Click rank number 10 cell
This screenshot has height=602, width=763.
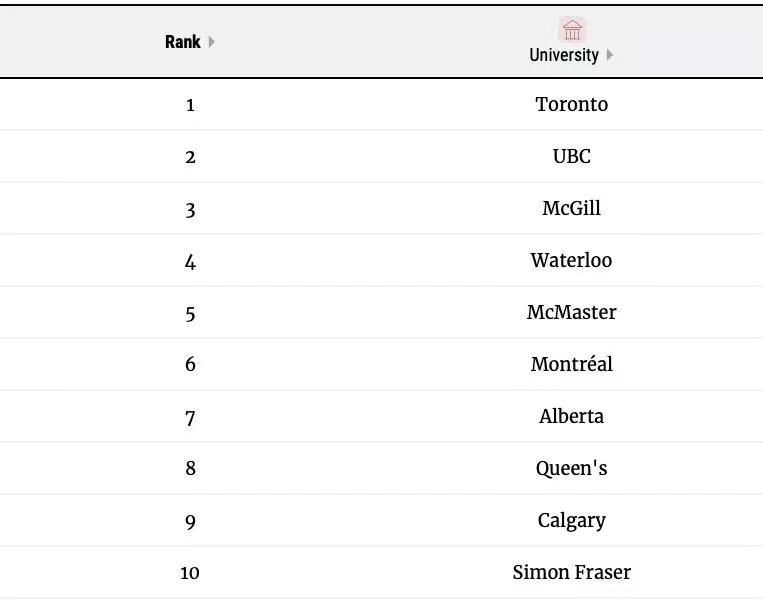click(x=190, y=573)
